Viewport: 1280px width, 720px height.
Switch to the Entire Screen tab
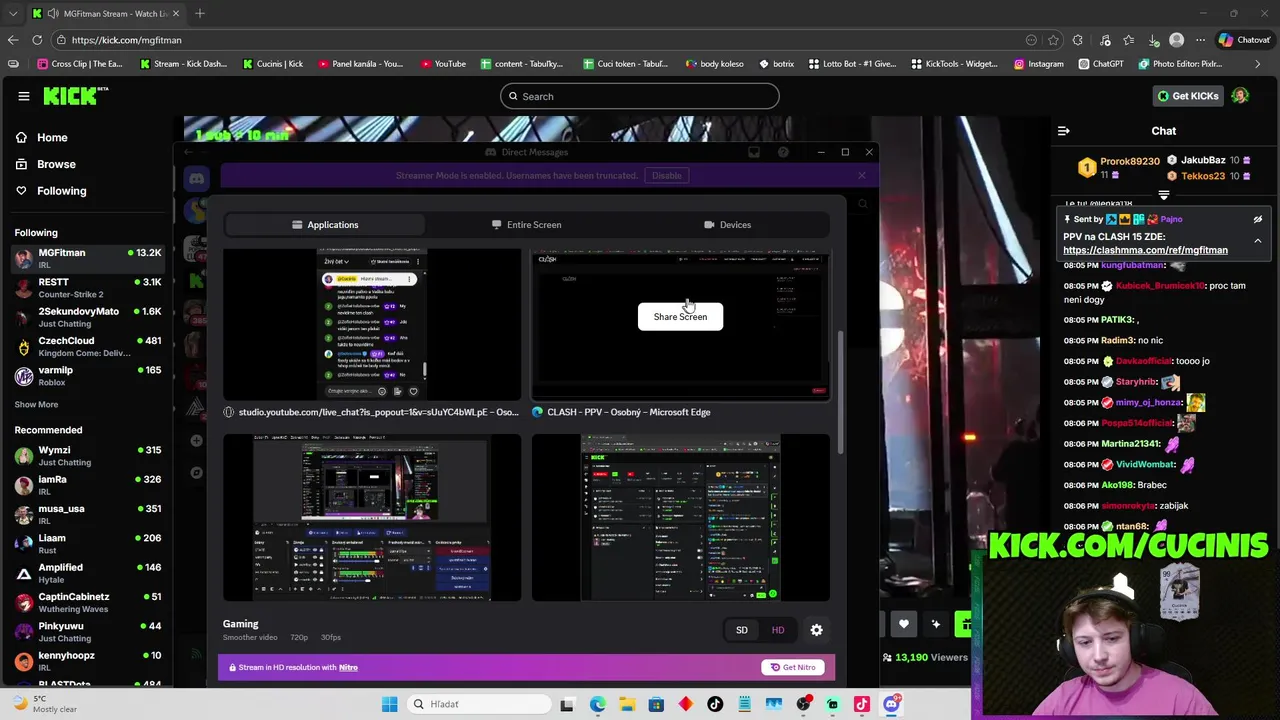point(526,225)
